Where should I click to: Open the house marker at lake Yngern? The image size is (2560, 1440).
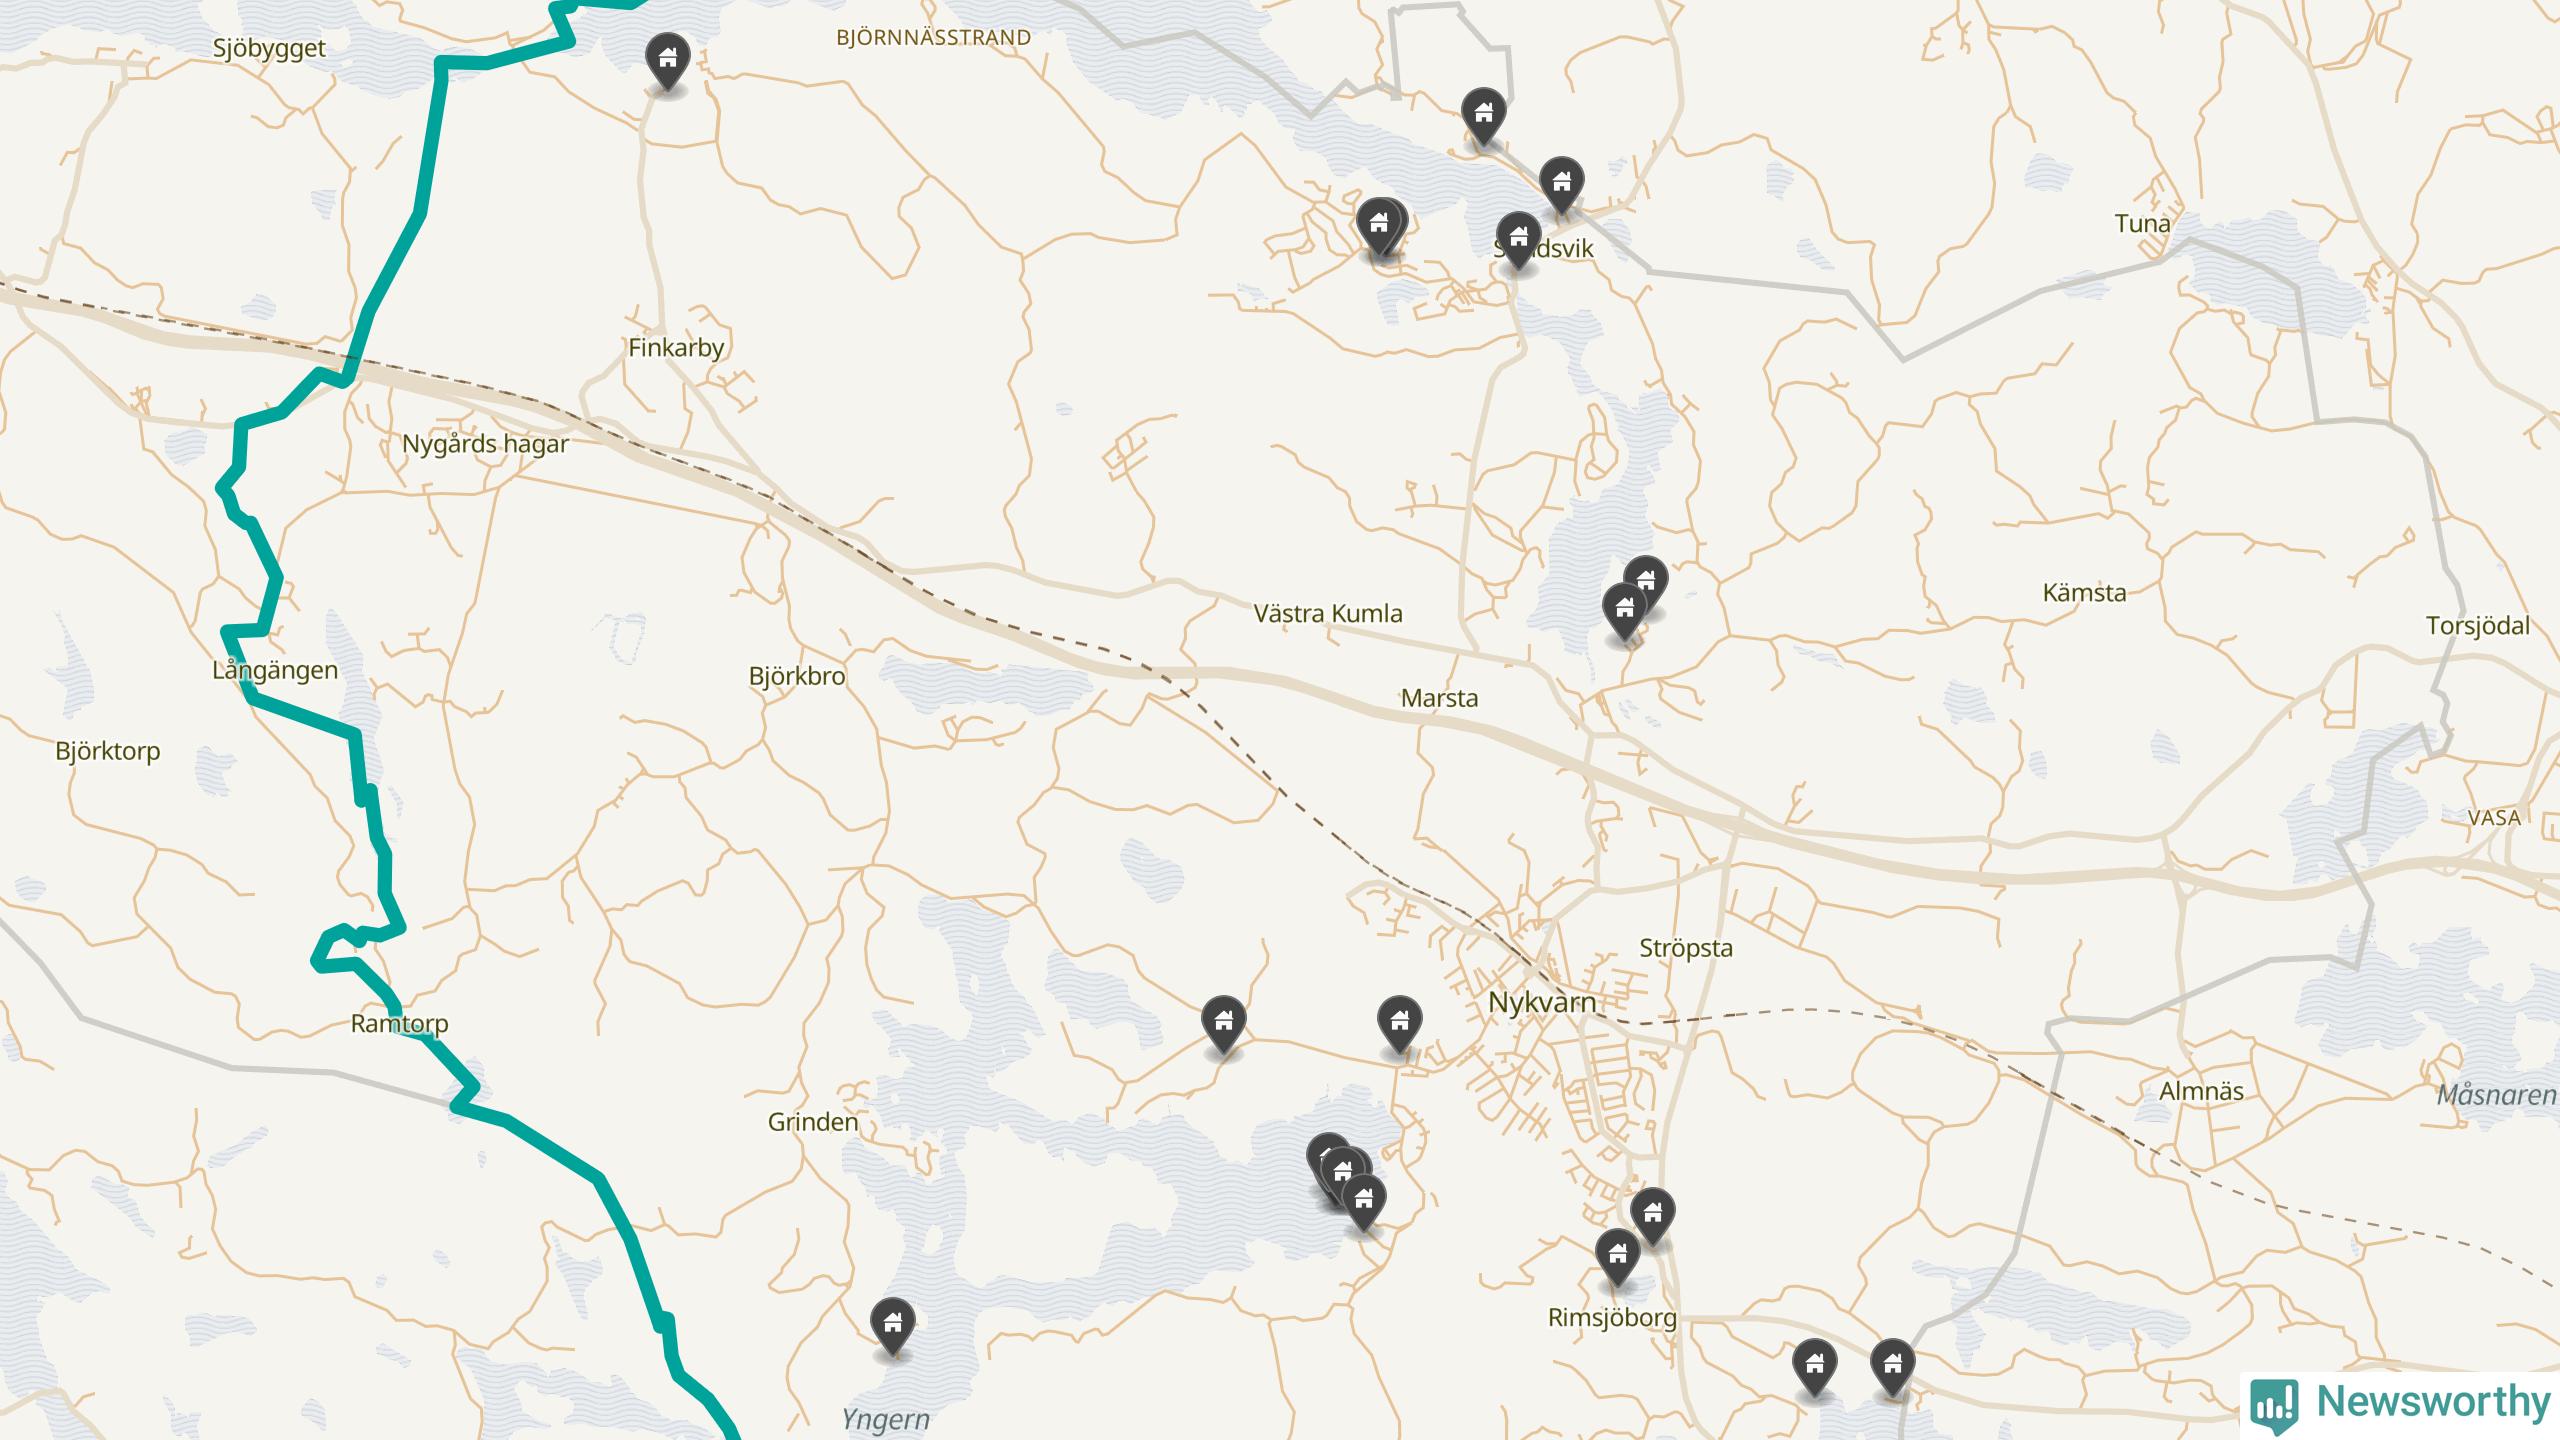pyautogui.click(x=892, y=1327)
